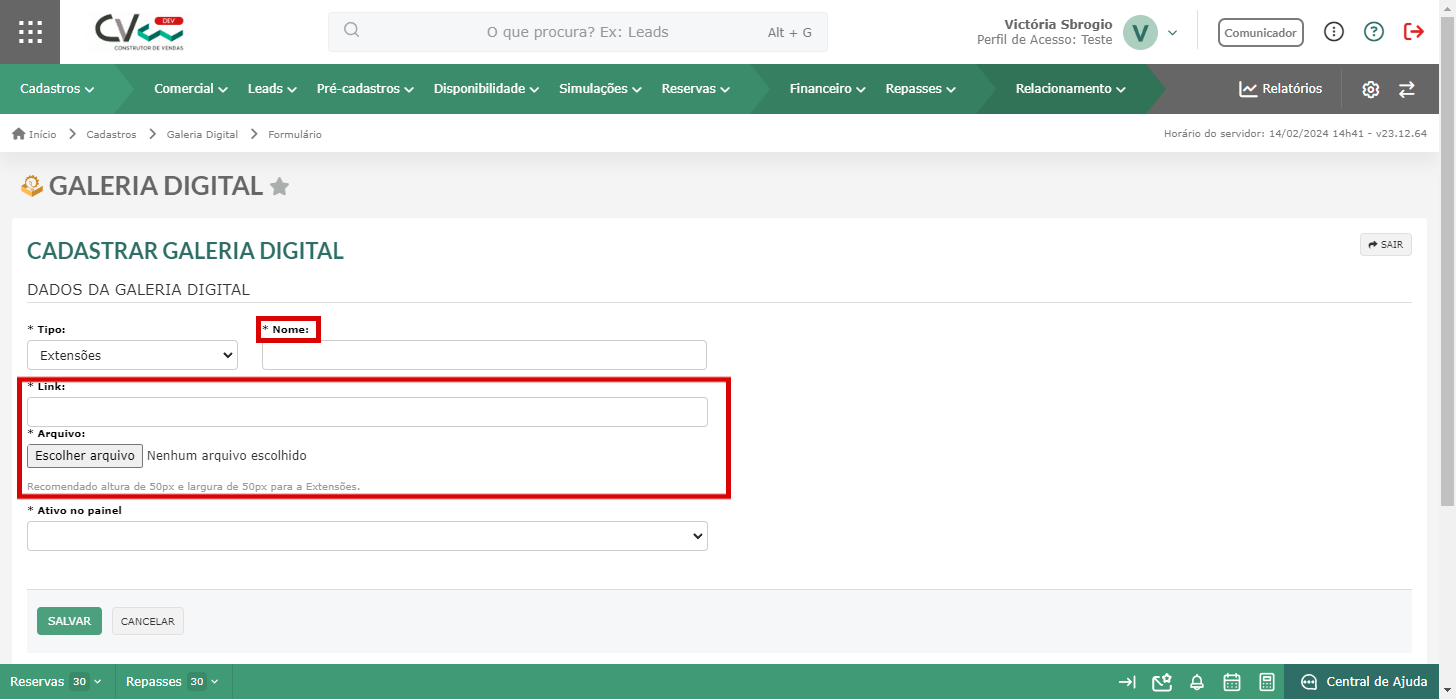Open the Simulações menu
The image size is (1456, 699).
600,89
